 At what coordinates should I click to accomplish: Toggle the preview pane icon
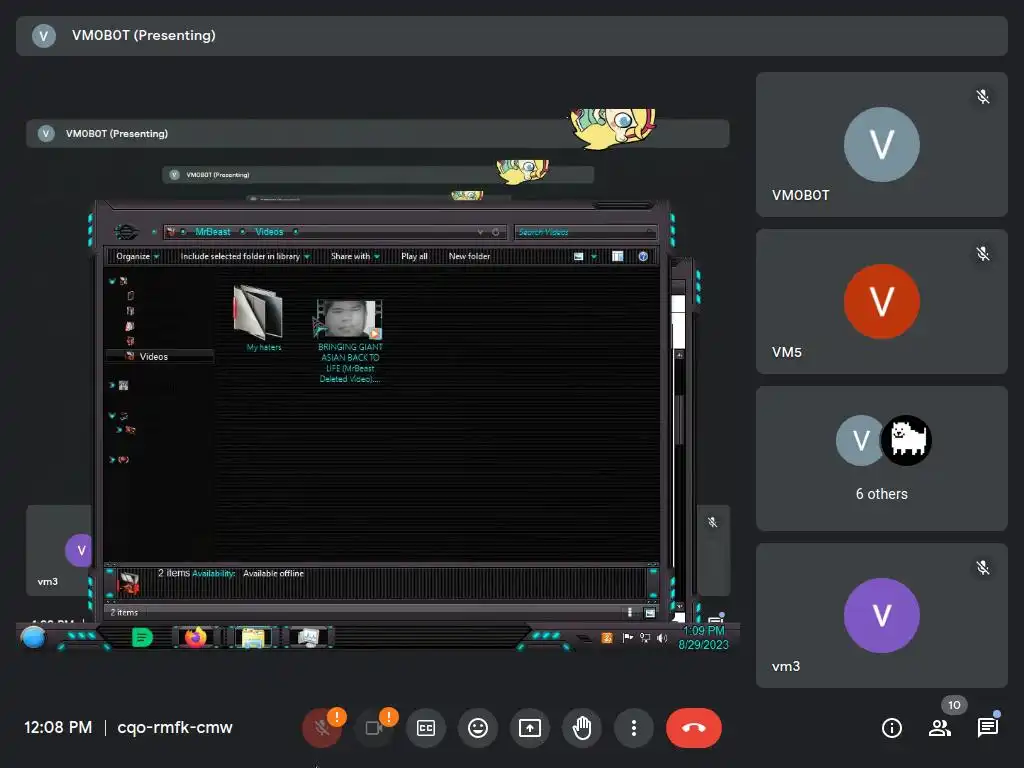tap(617, 256)
